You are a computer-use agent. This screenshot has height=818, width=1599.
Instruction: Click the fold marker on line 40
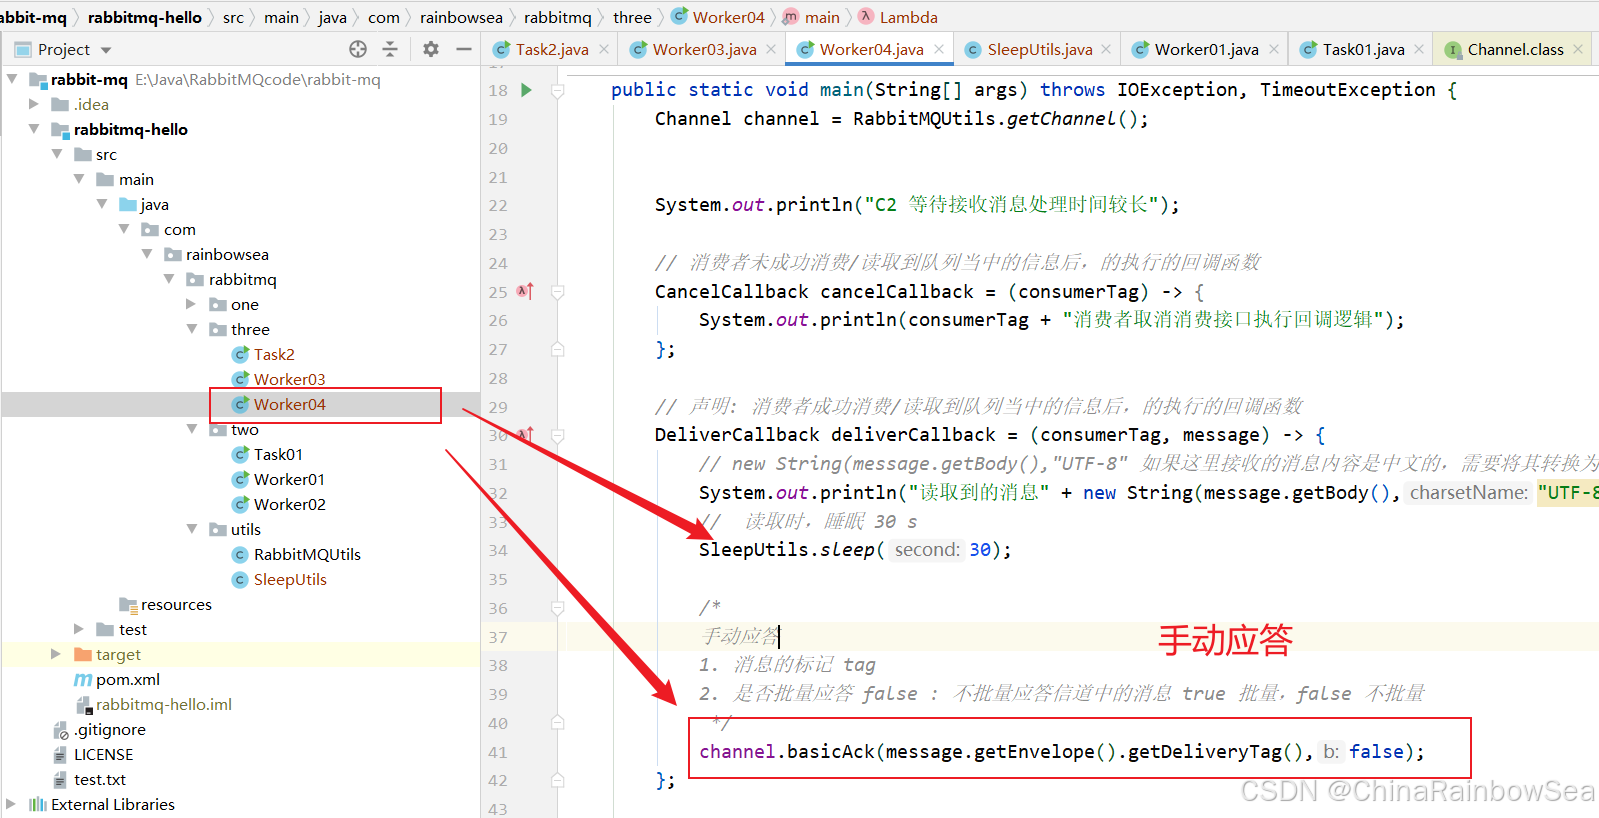558,723
